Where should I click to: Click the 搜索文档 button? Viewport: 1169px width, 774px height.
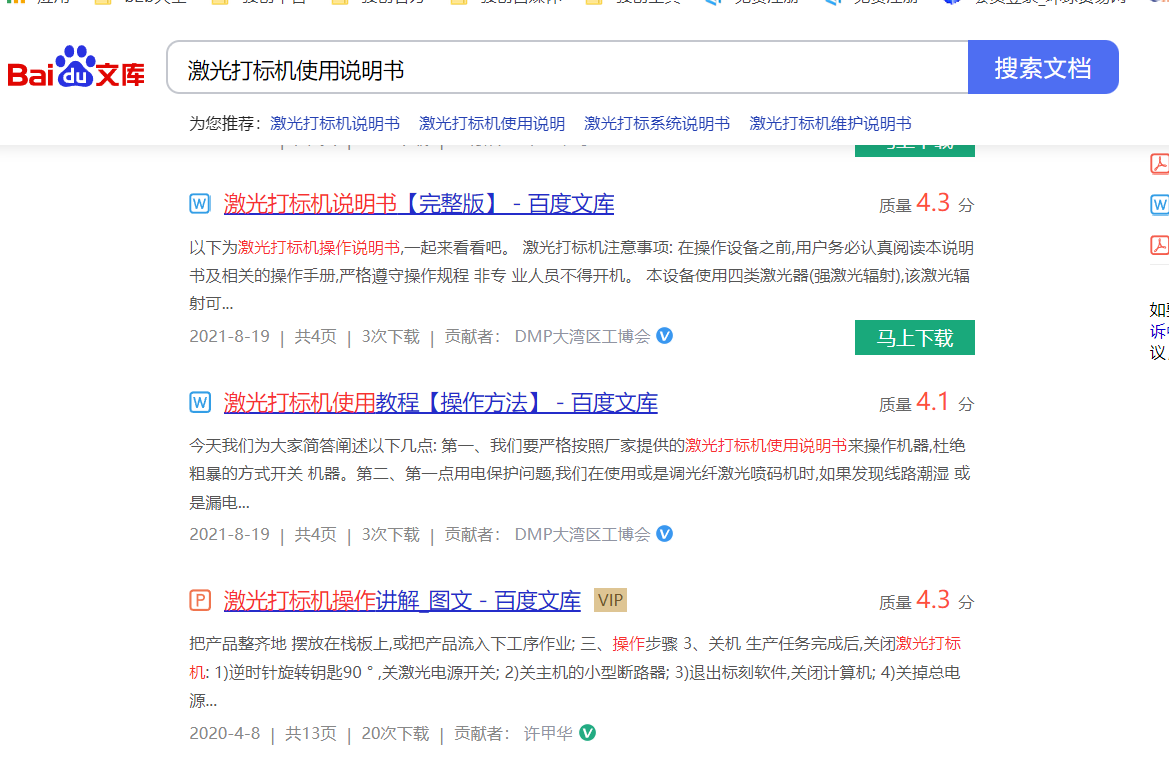(1043, 67)
